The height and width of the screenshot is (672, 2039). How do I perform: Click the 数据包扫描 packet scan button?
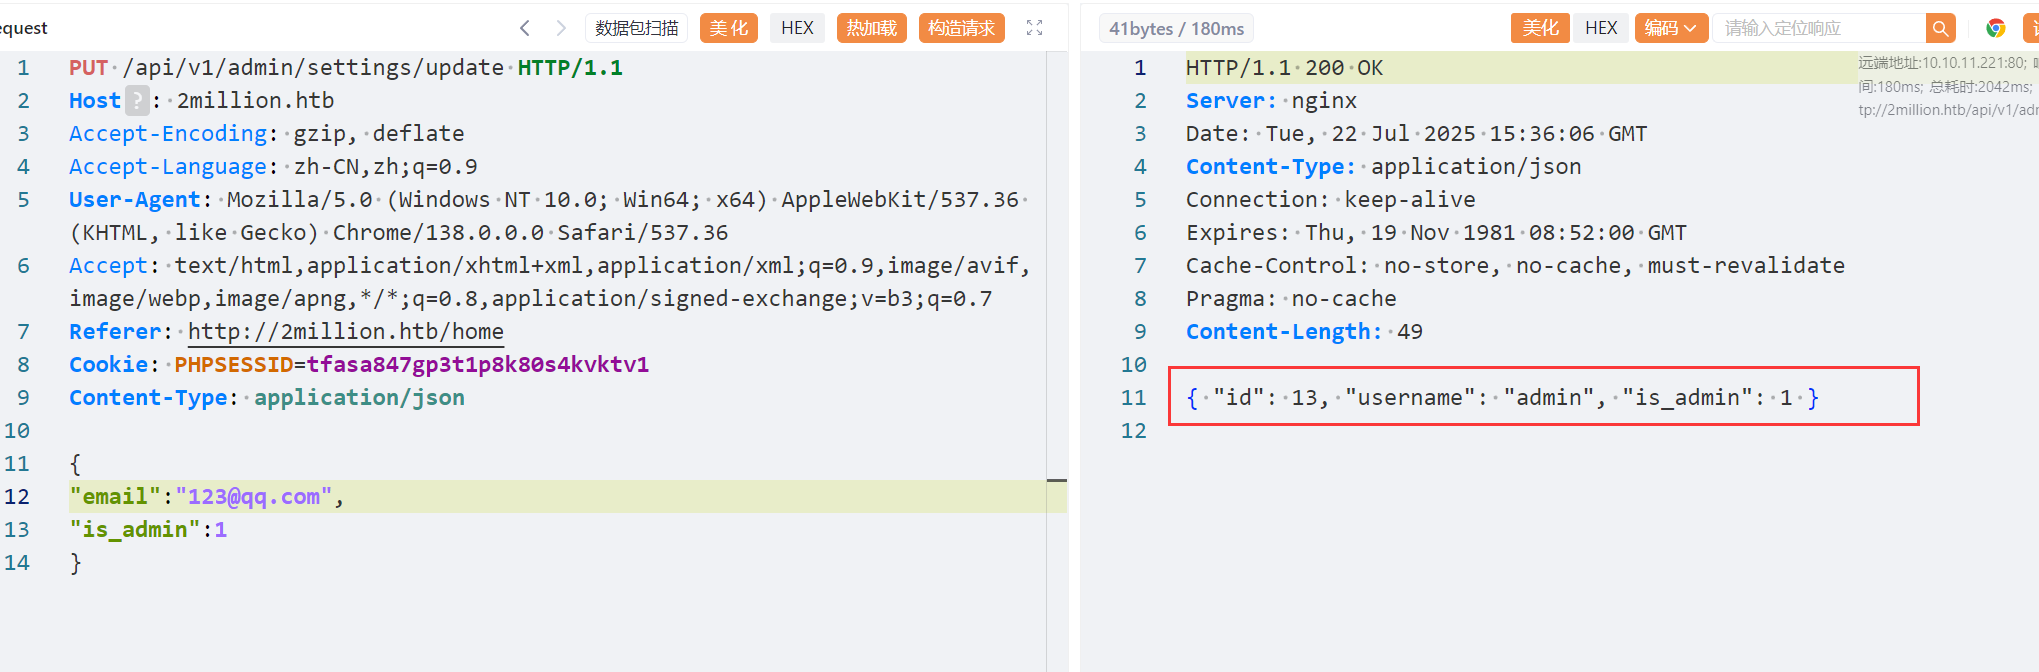click(x=636, y=28)
